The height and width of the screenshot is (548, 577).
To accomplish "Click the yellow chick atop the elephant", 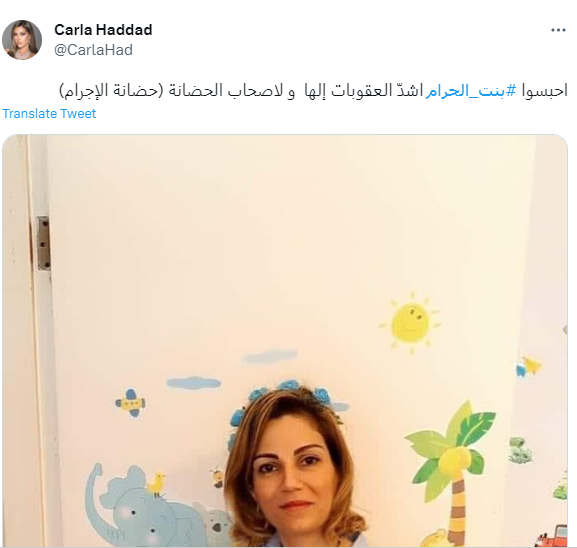I will pyautogui.click(x=157, y=484).
